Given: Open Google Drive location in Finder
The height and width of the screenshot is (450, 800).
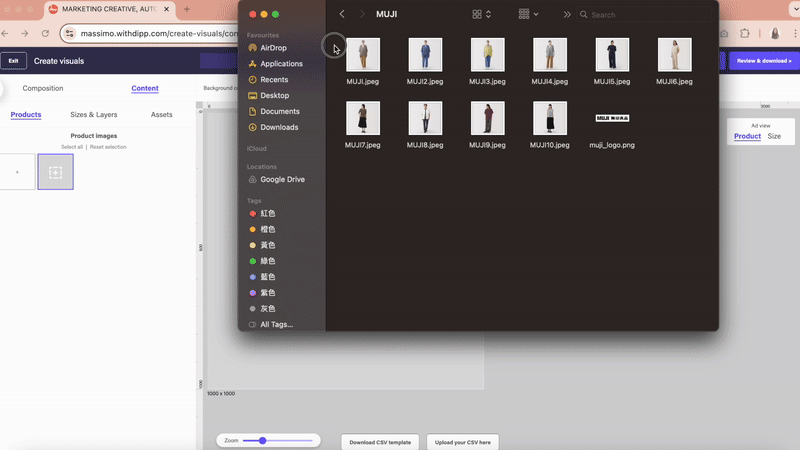Looking at the screenshot, I should point(277,180).
